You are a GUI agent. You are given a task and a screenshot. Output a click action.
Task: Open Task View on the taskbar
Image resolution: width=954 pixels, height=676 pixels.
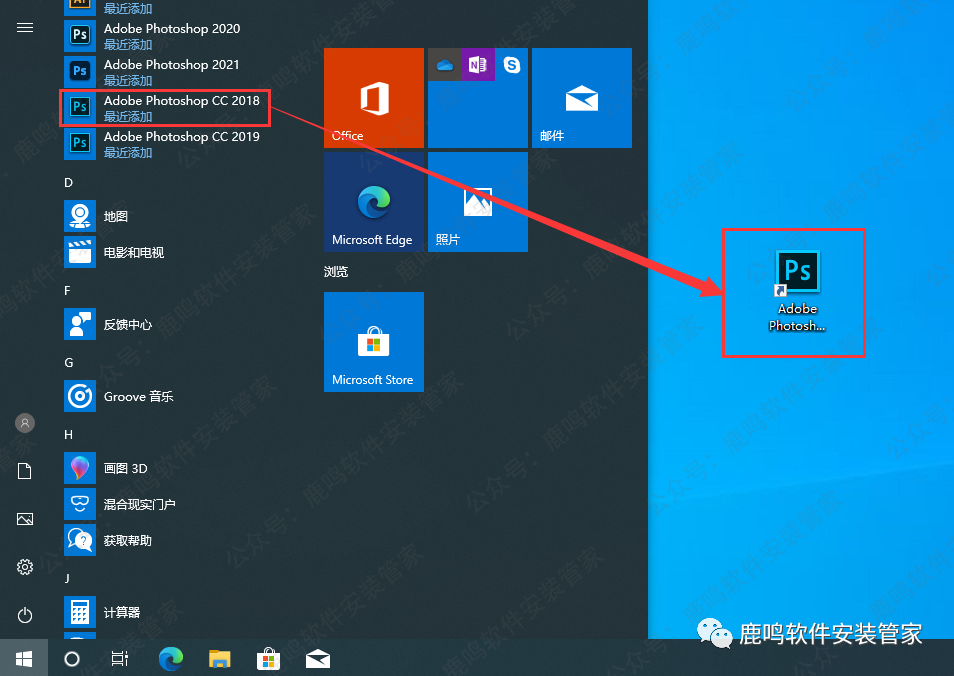click(x=120, y=658)
